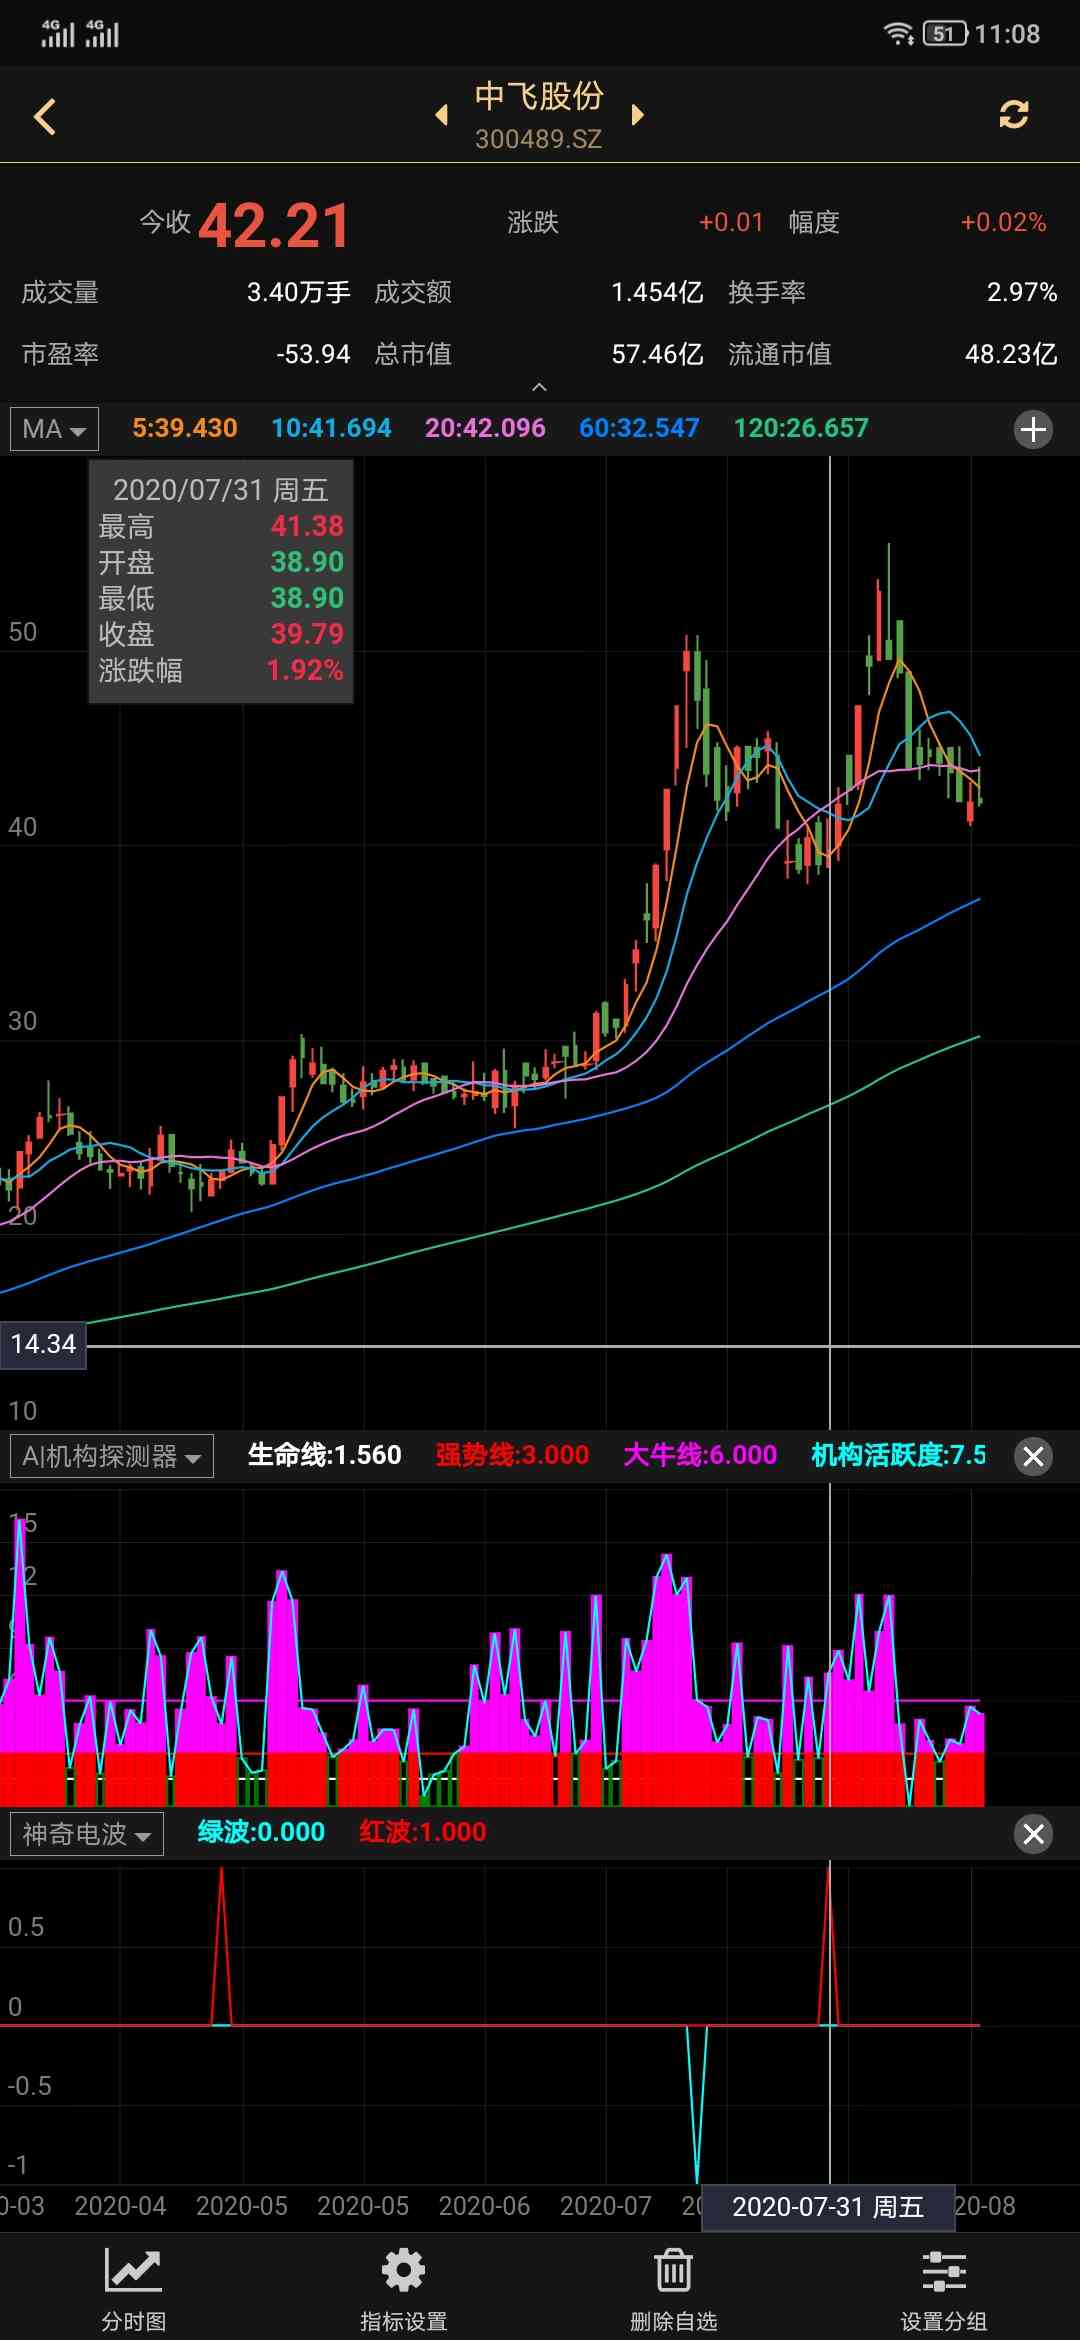Select the 14.34 price level label
Viewport: 1080px width, 2340px height.
pyautogui.click(x=43, y=1344)
